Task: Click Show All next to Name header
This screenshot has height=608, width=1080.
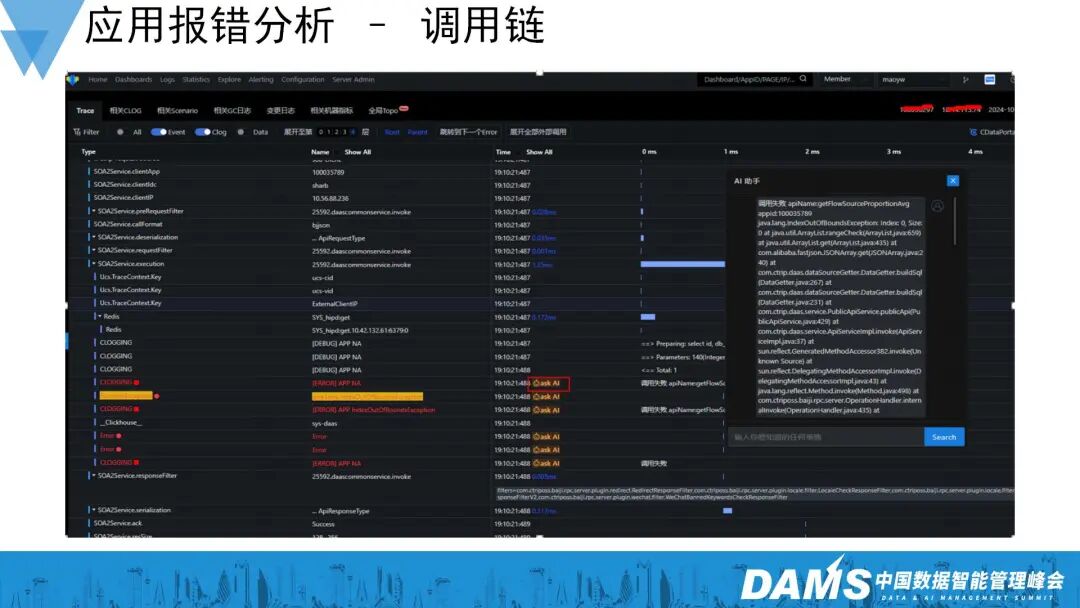Action: point(357,152)
